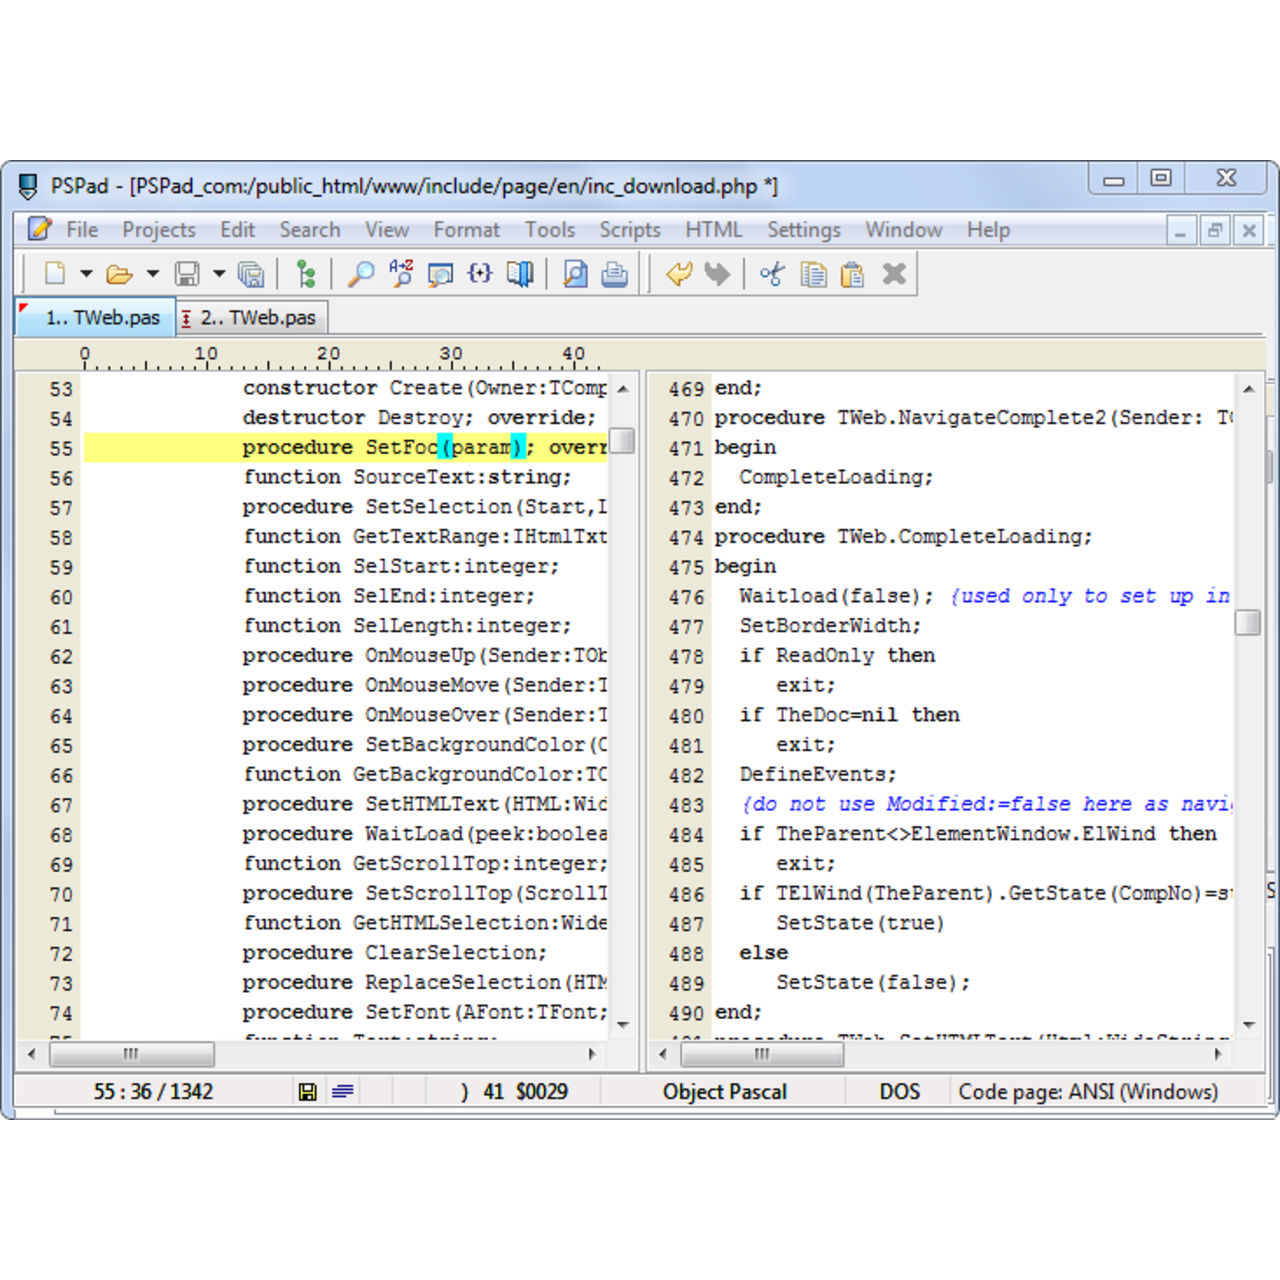
Task: Click the Find and replace A-Z icon
Action: click(401, 274)
